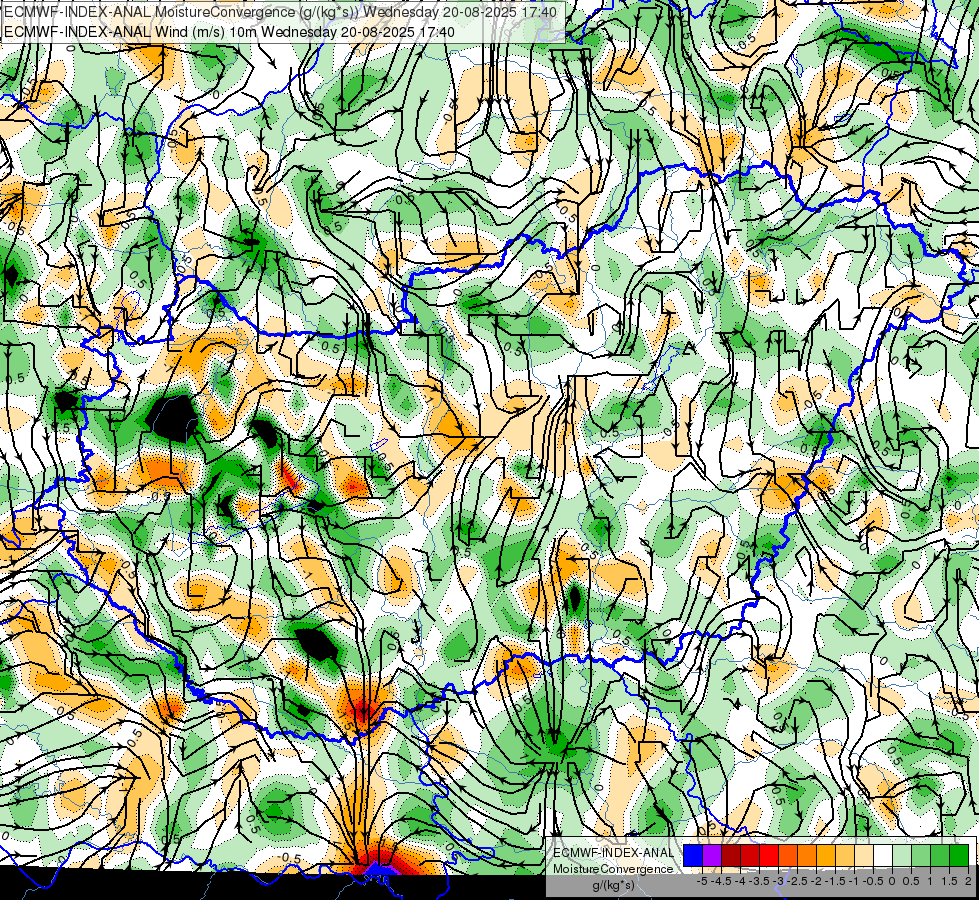Click the blue legend swatch below -5
The image size is (979, 900).
[x=693, y=855]
